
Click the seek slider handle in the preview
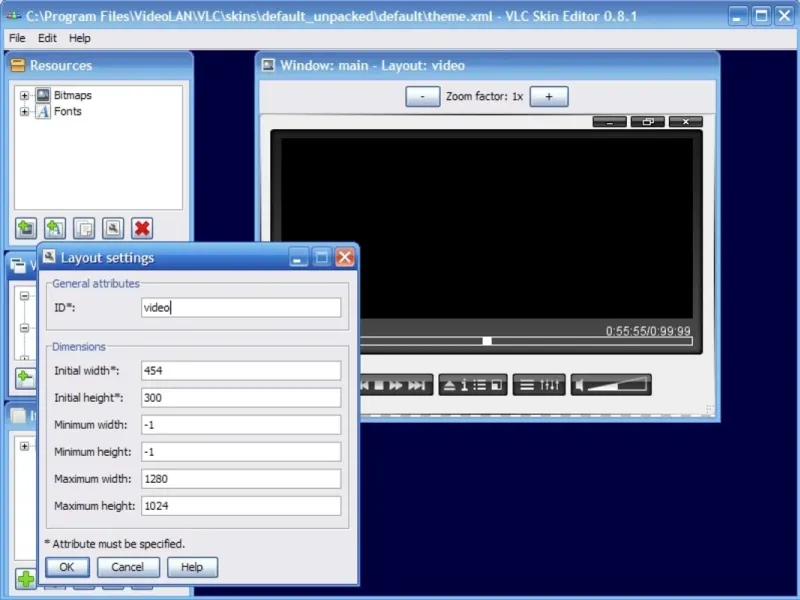[487, 341]
